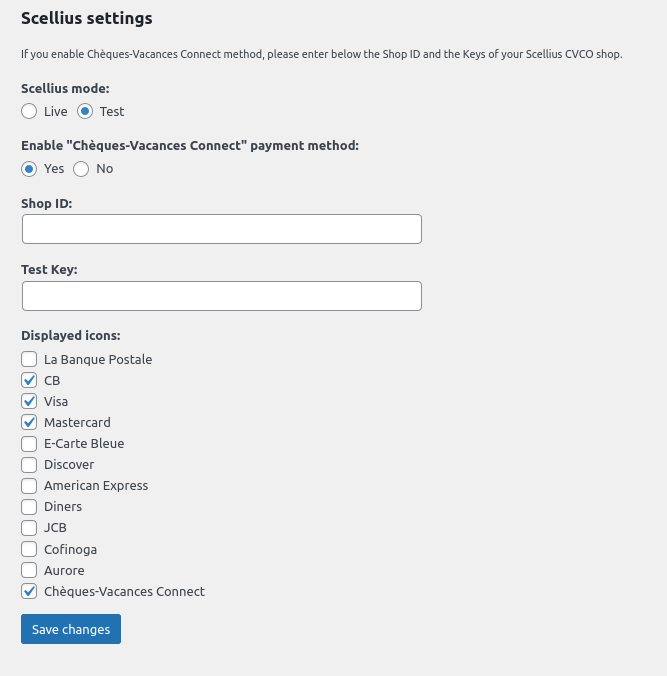The width and height of the screenshot is (667, 676).
Task: Select the Live Scellius mode
Action: pyautogui.click(x=29, y=111)
